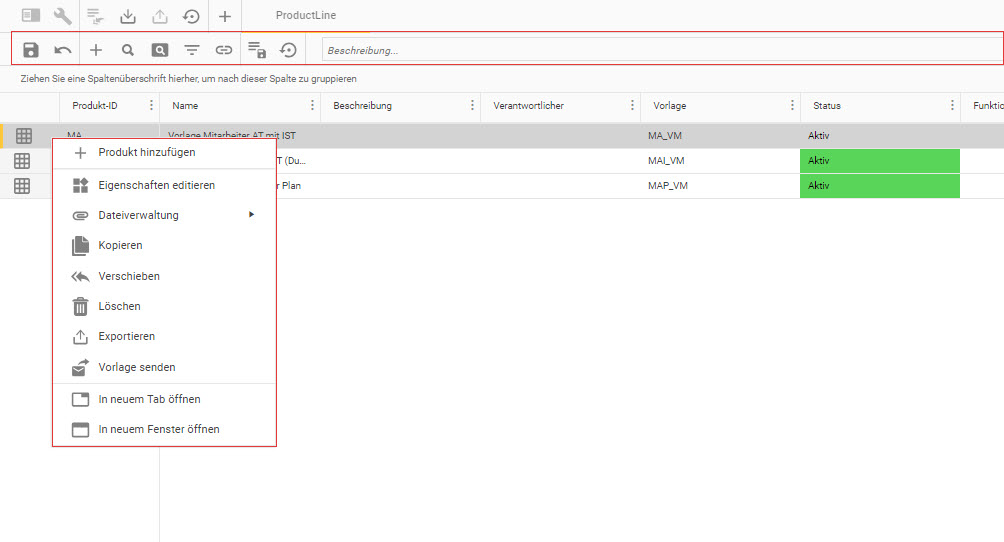Image resolution: width=1004 pixels, height=542 pixels.
Task: Switch to the ProductLine tab
Action: 306,16
